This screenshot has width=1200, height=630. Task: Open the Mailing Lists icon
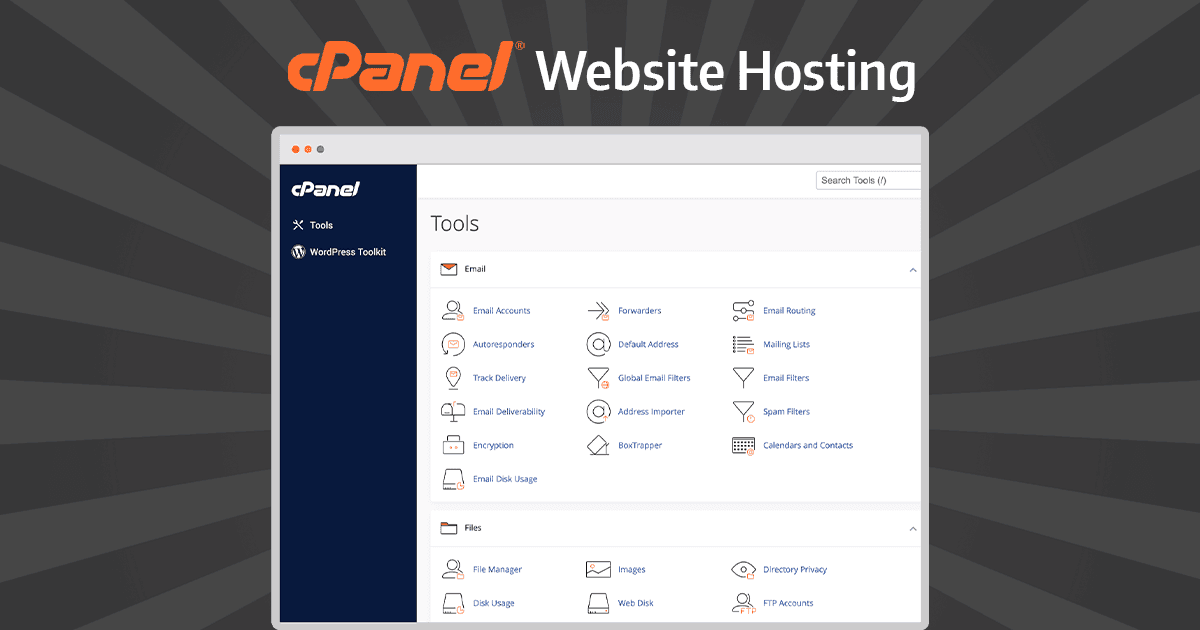coord(743,344)
